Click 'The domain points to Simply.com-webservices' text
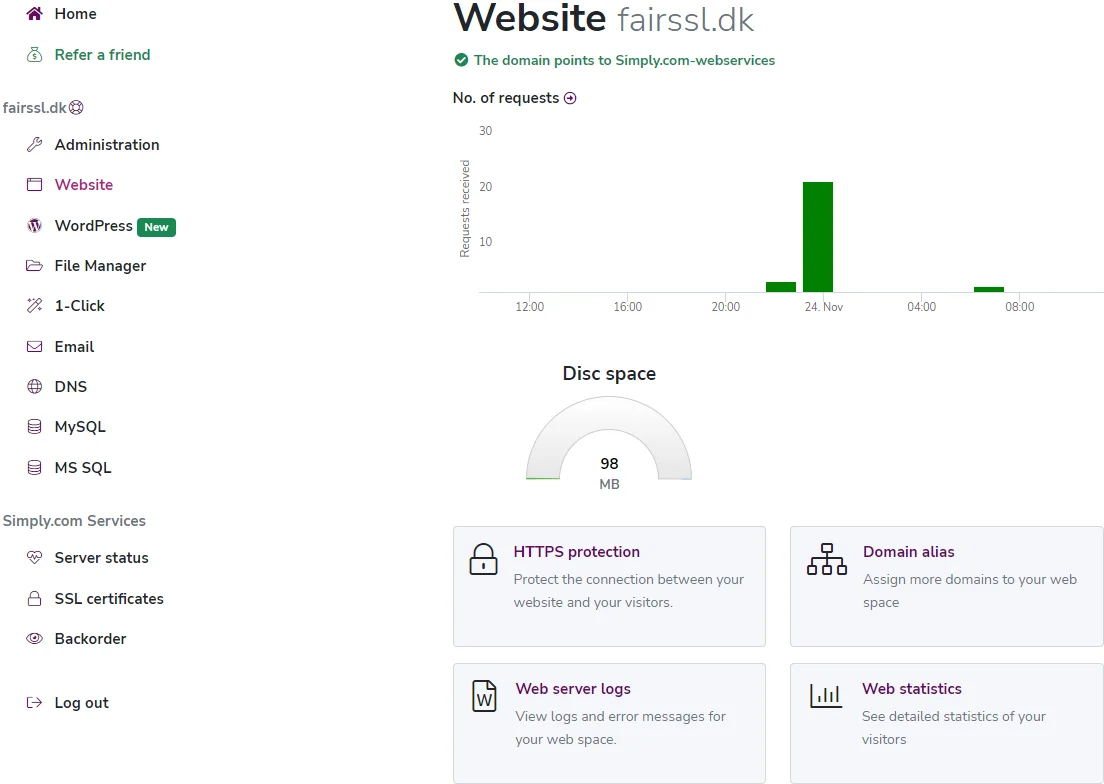The image size is (1104, 784). [624, 61]
